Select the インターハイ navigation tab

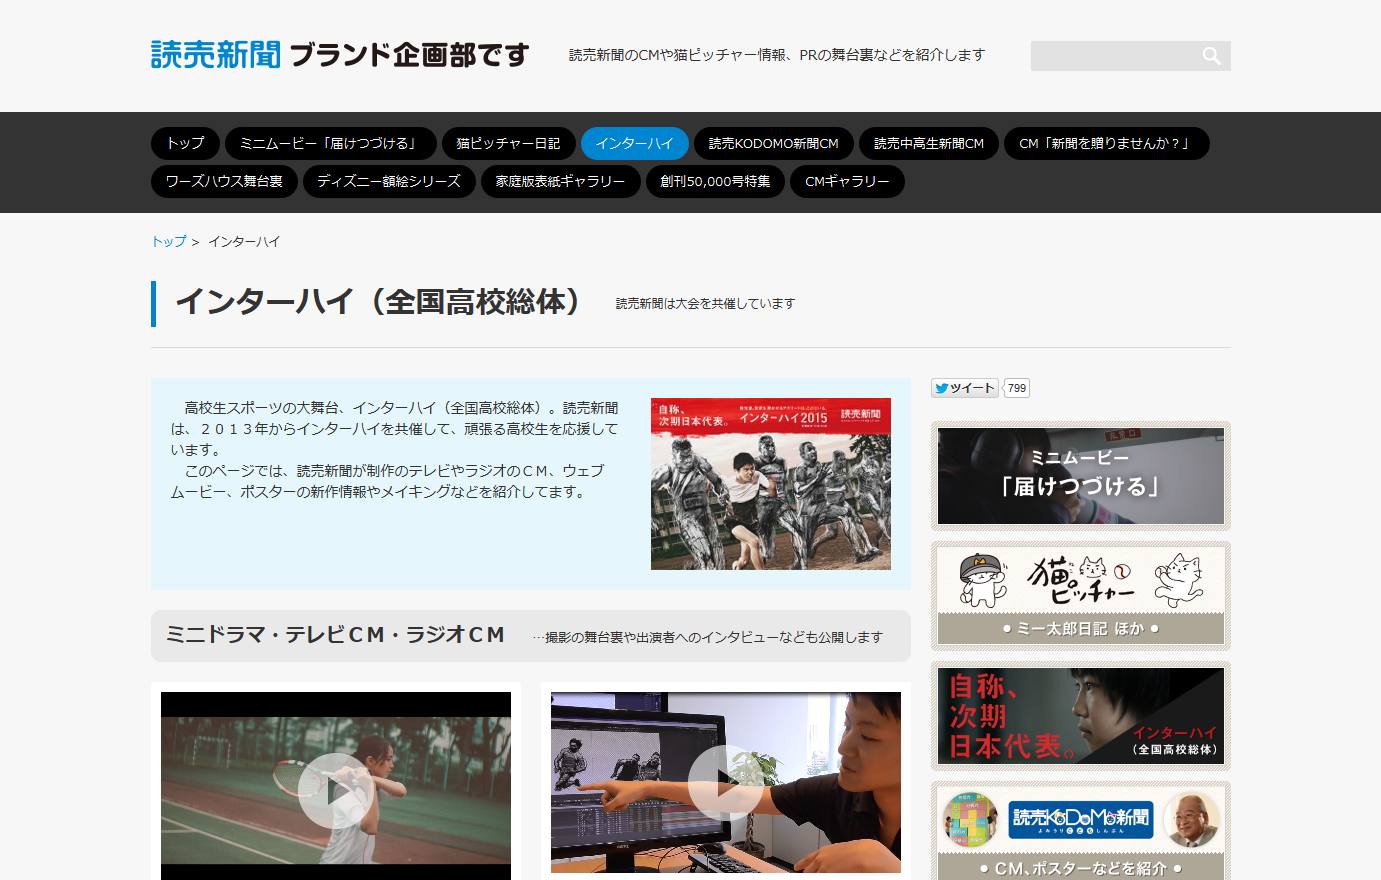tap(635, 143)
